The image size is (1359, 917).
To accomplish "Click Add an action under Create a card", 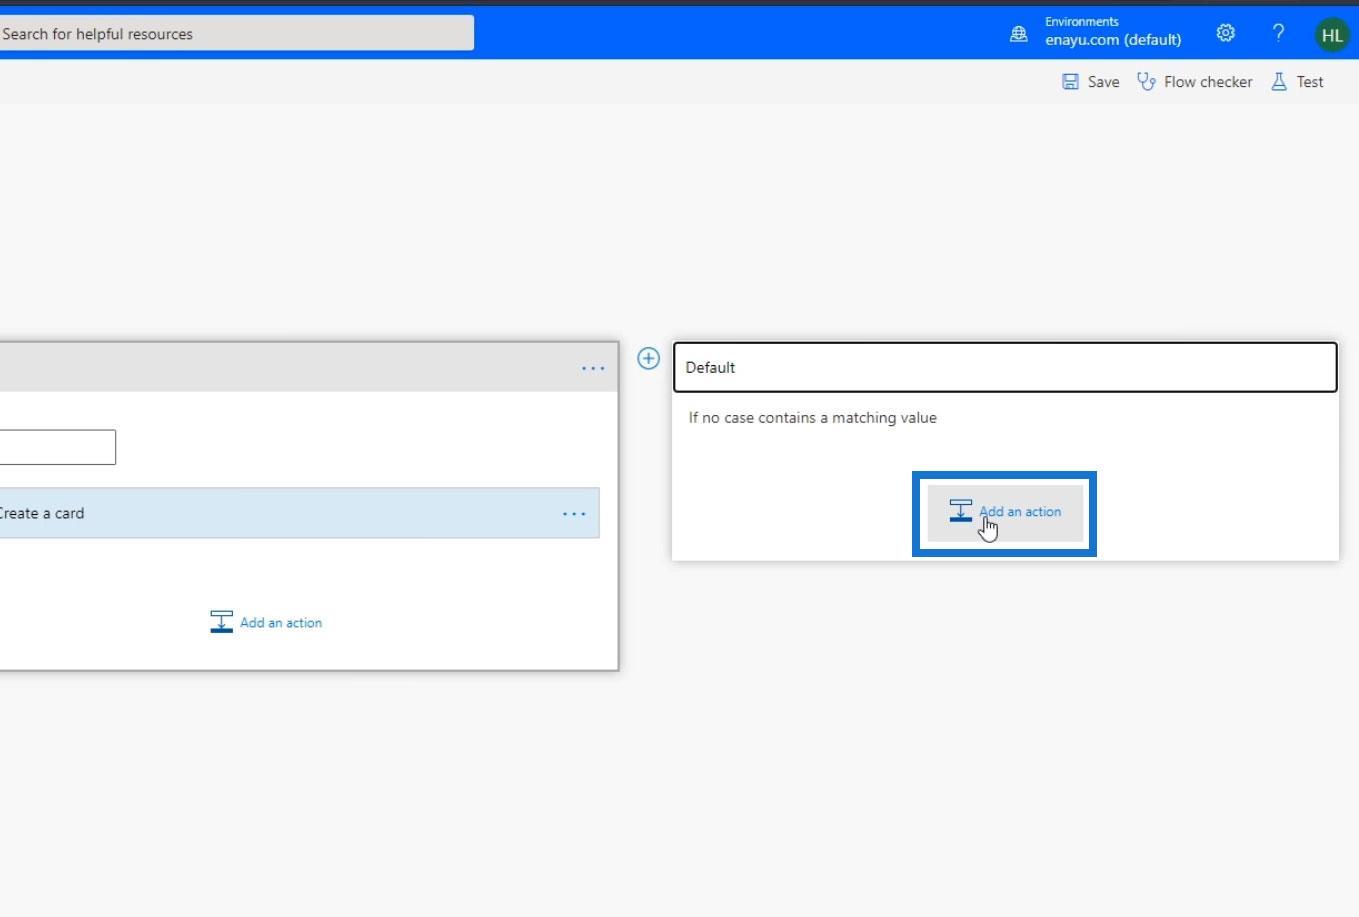I will point(266,622).
